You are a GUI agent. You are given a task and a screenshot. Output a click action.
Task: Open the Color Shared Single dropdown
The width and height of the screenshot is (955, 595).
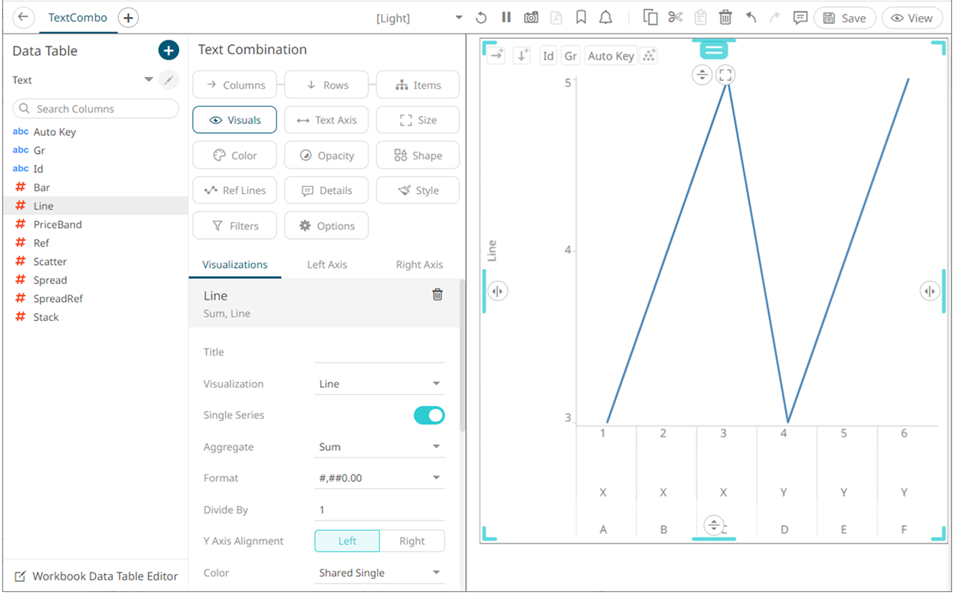[x=379, y=572]
